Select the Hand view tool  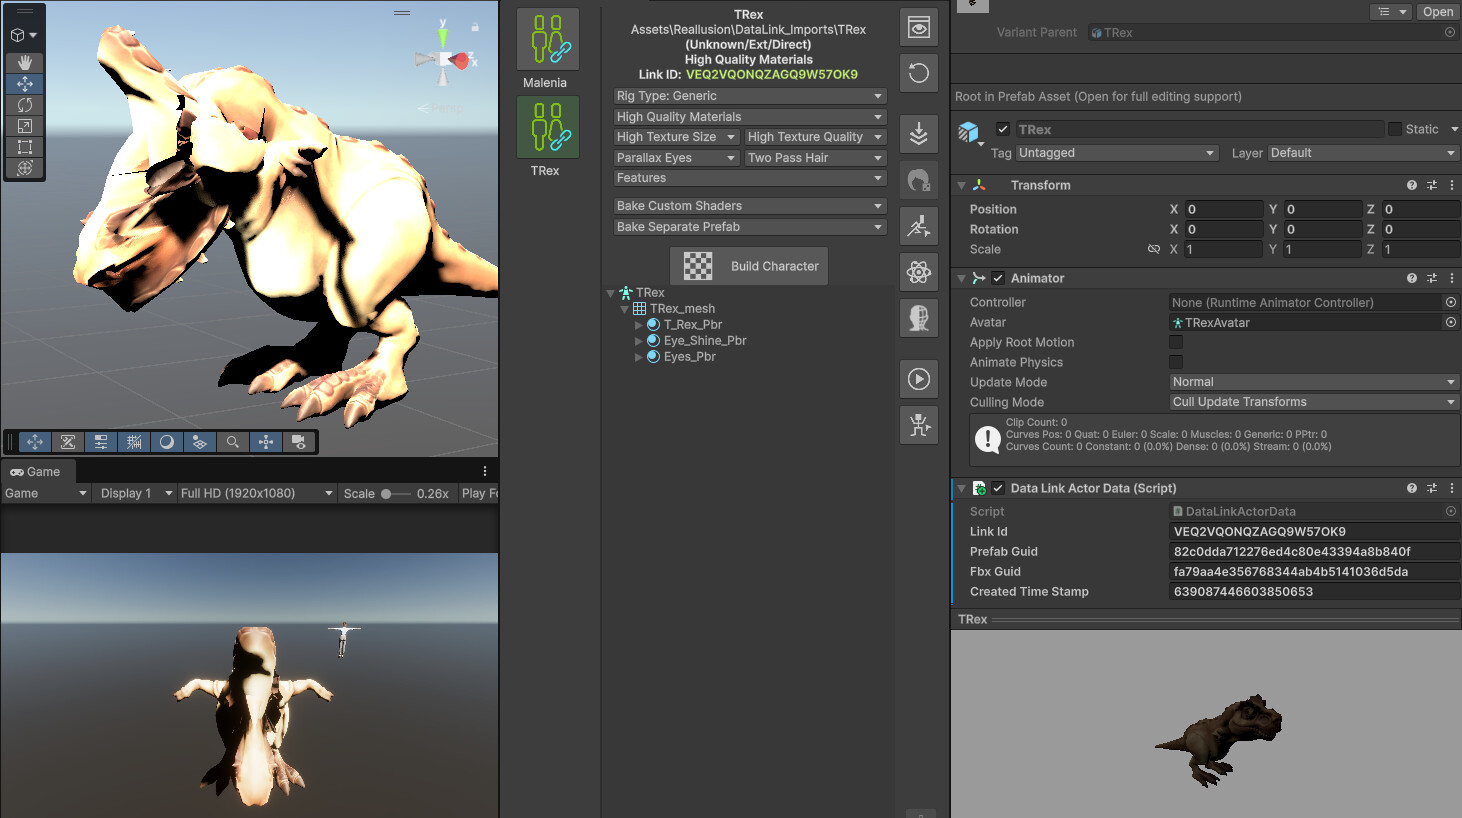point(25,63)
